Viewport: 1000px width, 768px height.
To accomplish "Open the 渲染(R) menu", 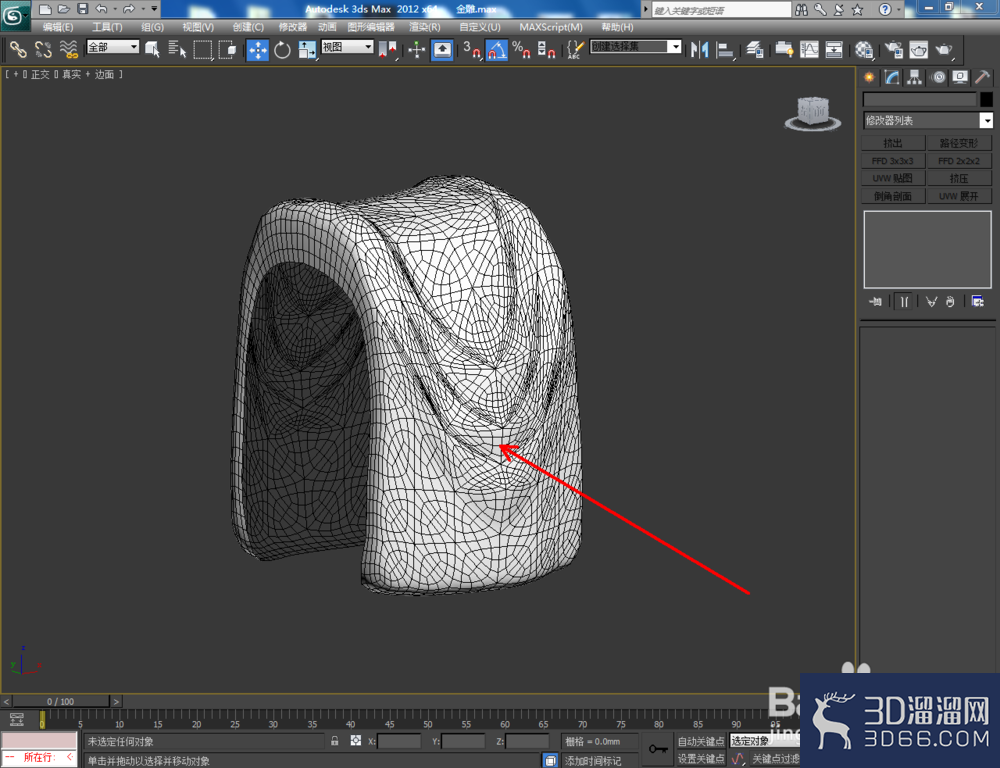I will (x=424, y=27).
